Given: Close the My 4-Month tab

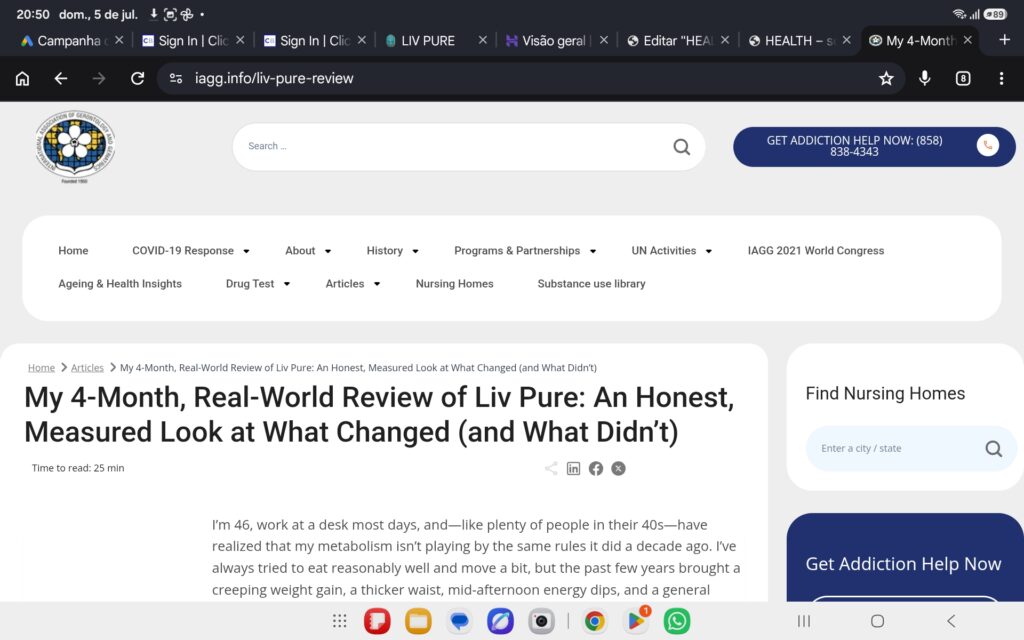Looking at the screenshot, I should (x=968, y=40).
